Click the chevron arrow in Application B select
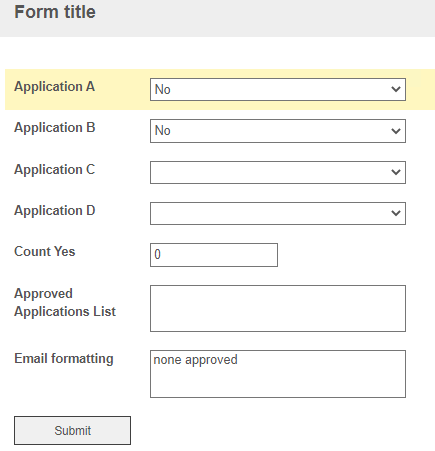Image resolution: width=435 pixels, height=451 pixels. (396, 131)
